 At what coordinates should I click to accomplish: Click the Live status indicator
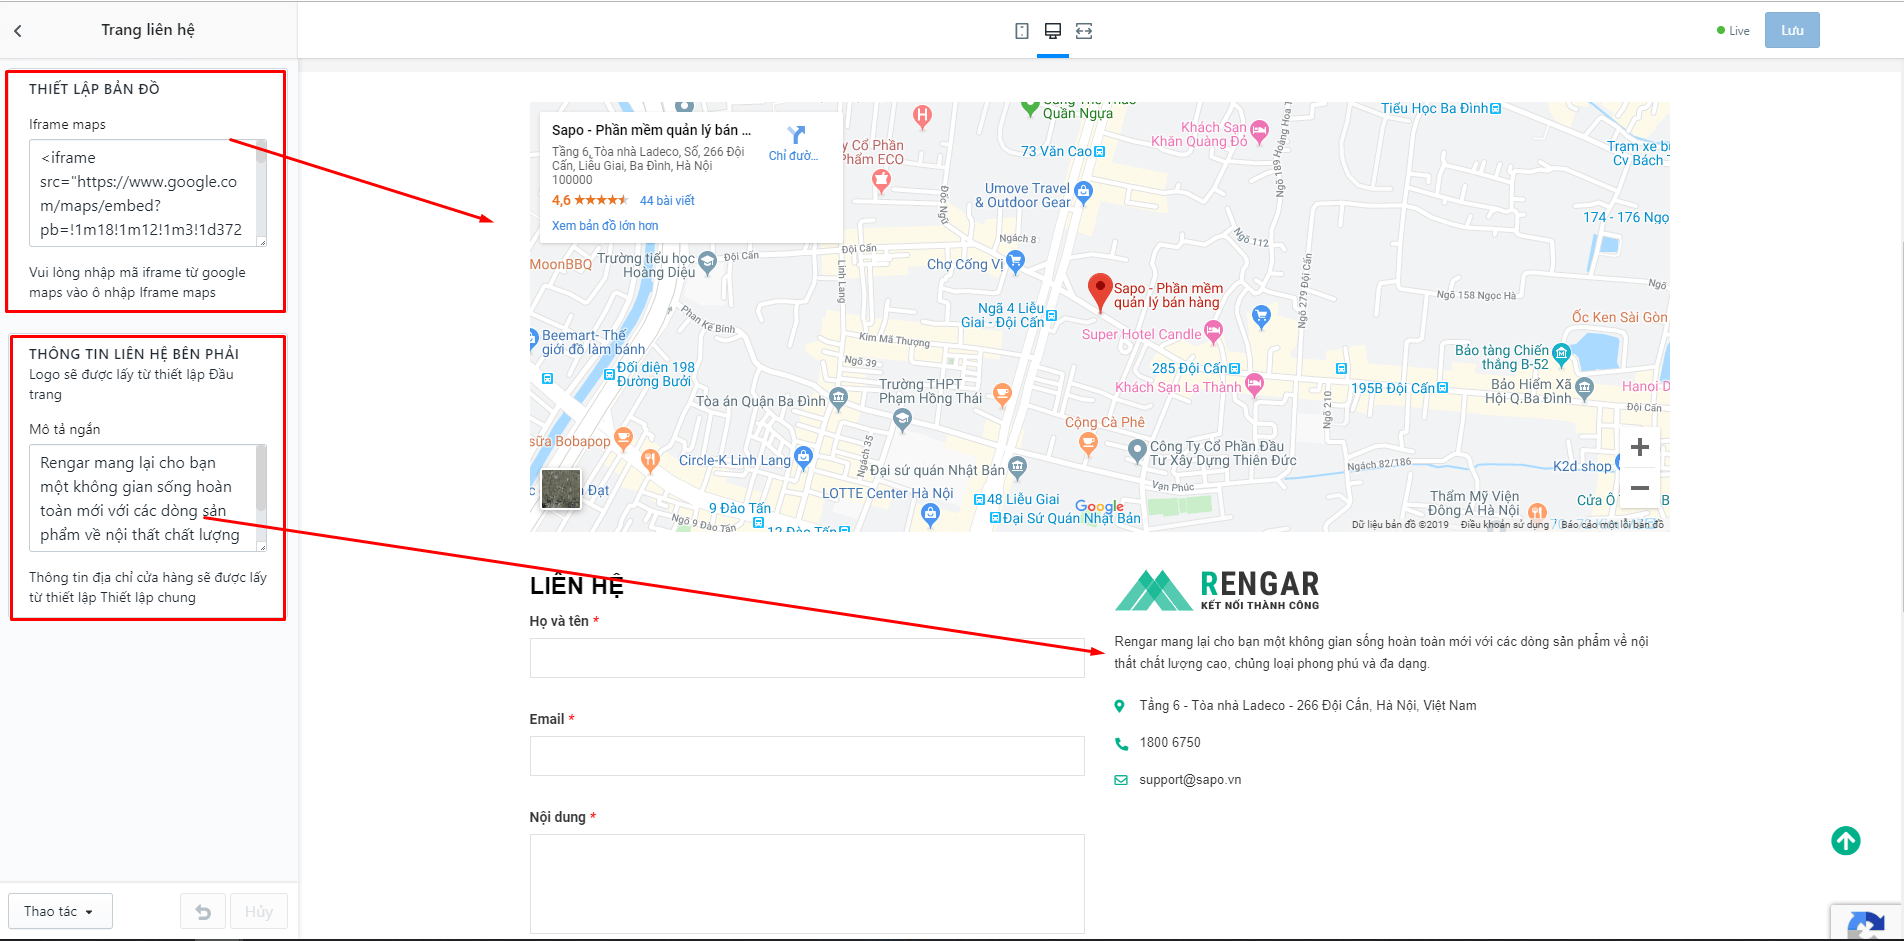pyautogui.click(x=1733, y=31)
